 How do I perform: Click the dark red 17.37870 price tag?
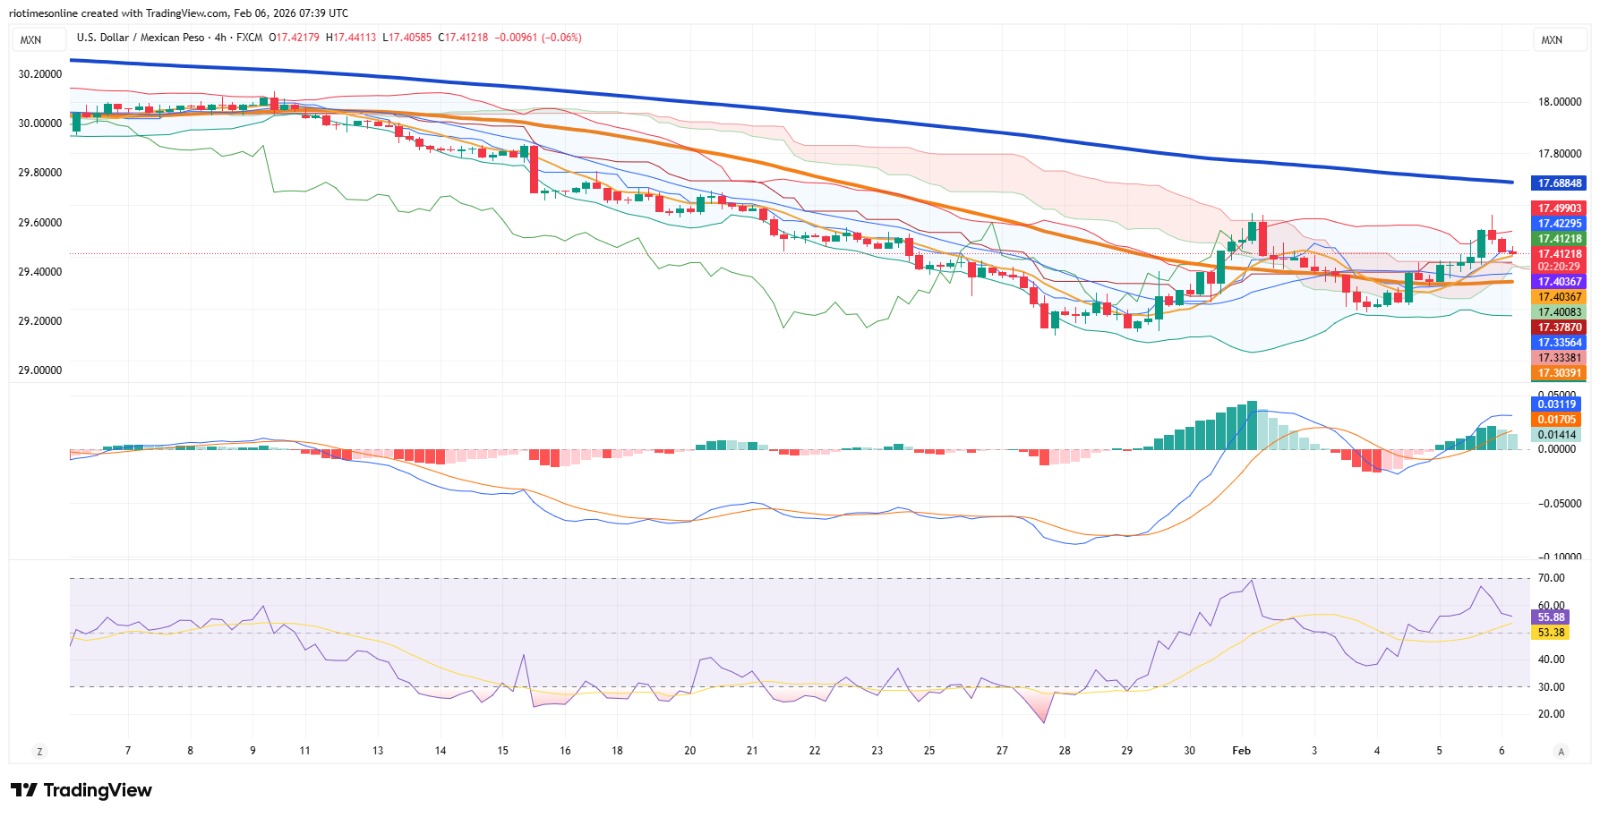click(1559, 327)
